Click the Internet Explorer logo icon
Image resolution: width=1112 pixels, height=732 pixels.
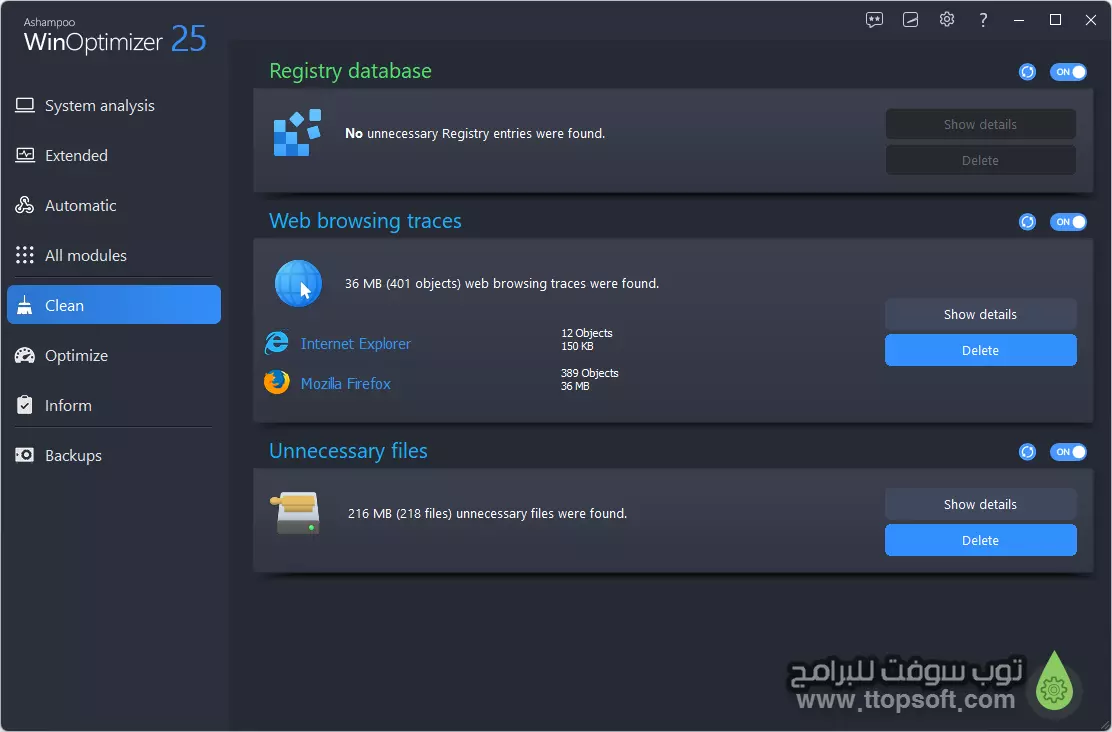coord(277,343)
